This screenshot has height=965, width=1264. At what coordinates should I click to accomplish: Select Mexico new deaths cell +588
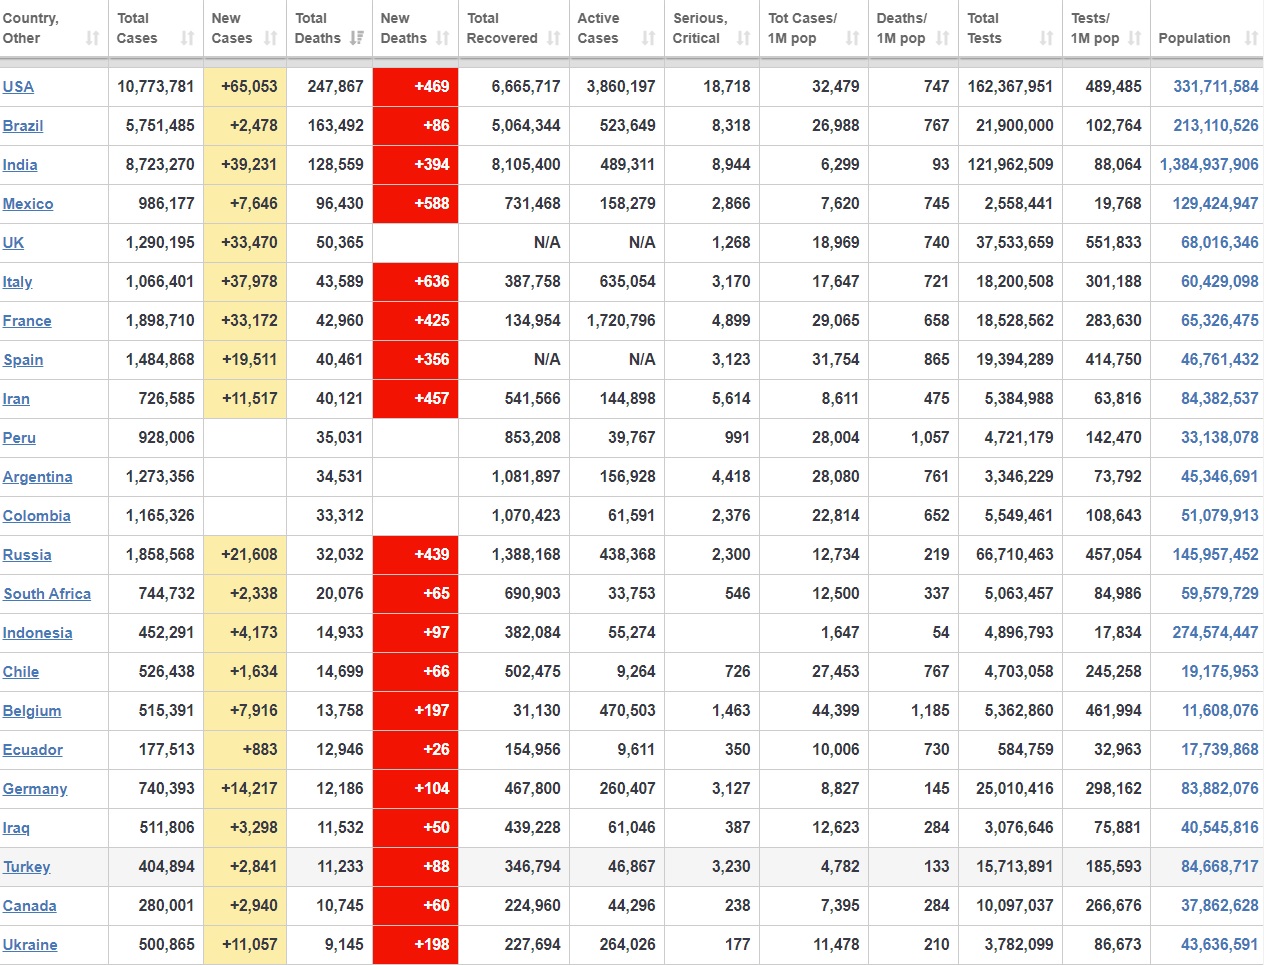415,203
